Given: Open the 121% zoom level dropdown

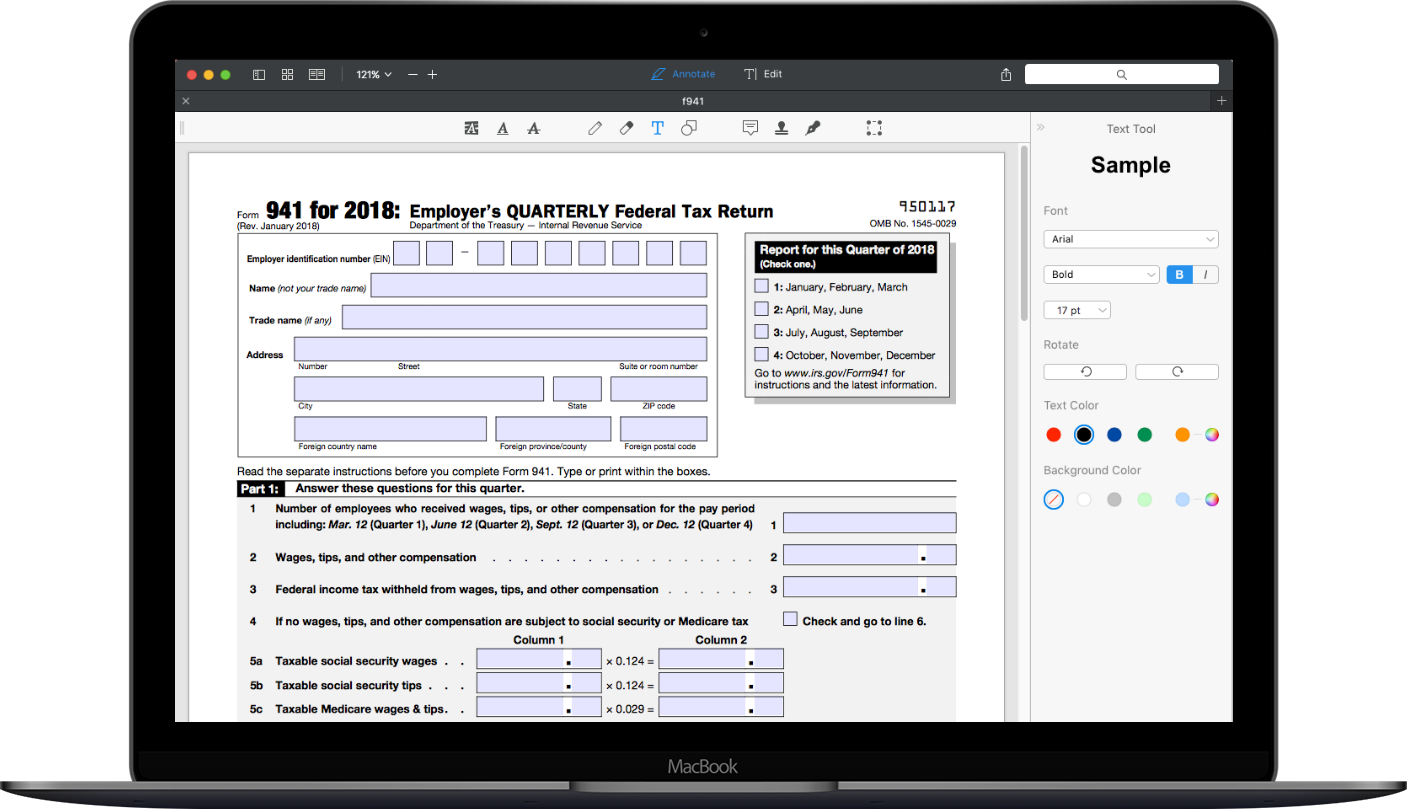Looking at the screenshot, I should [x=374, y=75].
